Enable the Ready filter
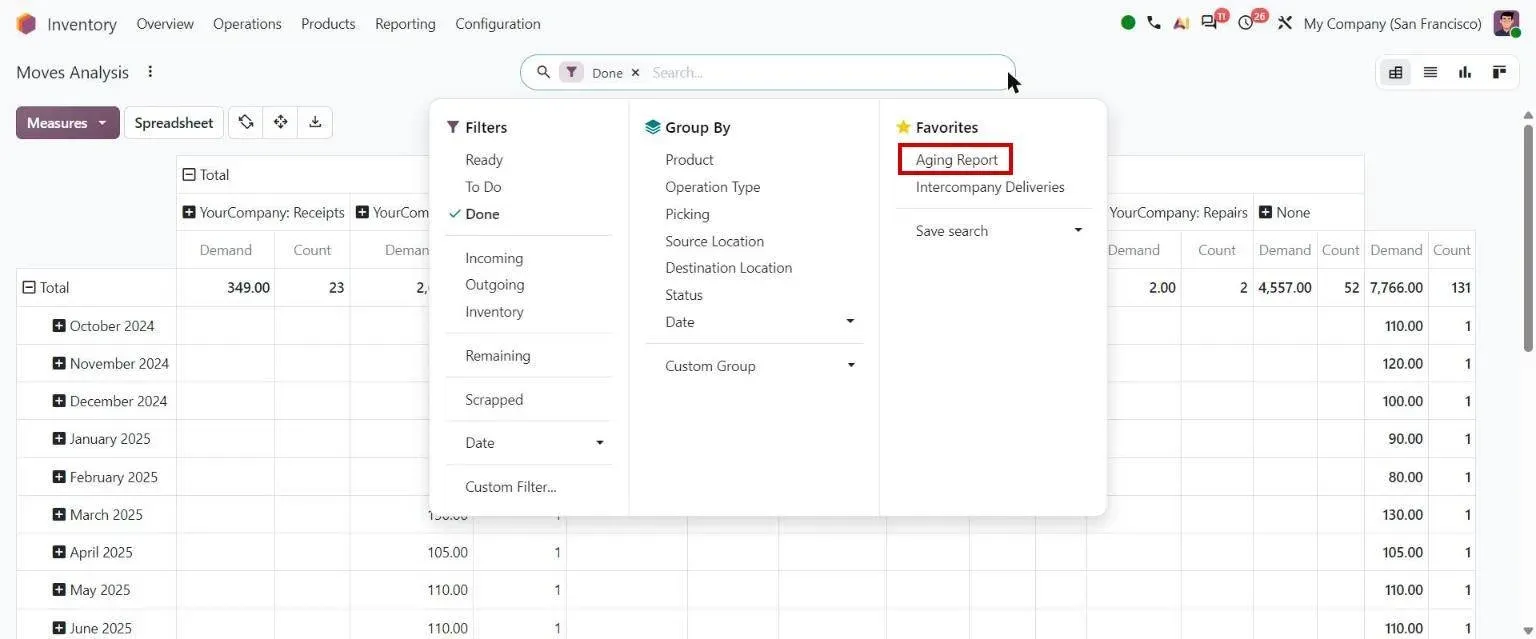1536x639 pixels. click(484, 160)
